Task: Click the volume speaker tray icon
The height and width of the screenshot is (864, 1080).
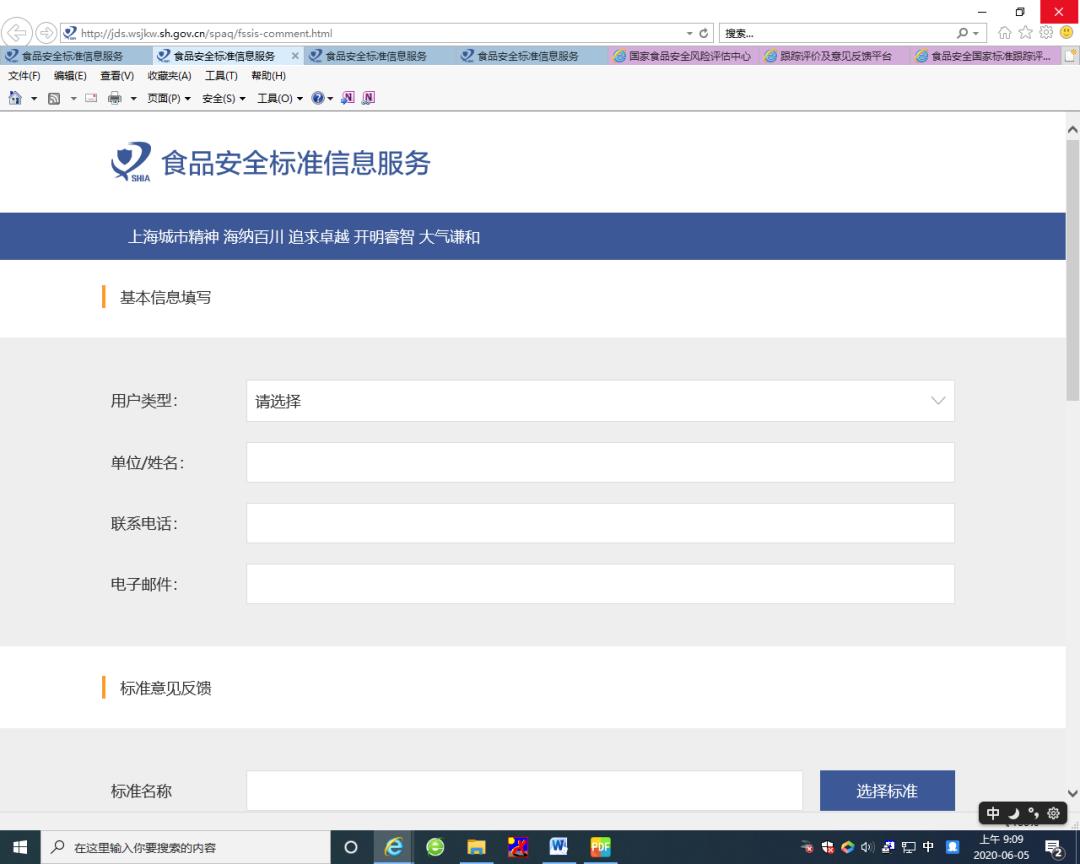Action: coord(867,847)
